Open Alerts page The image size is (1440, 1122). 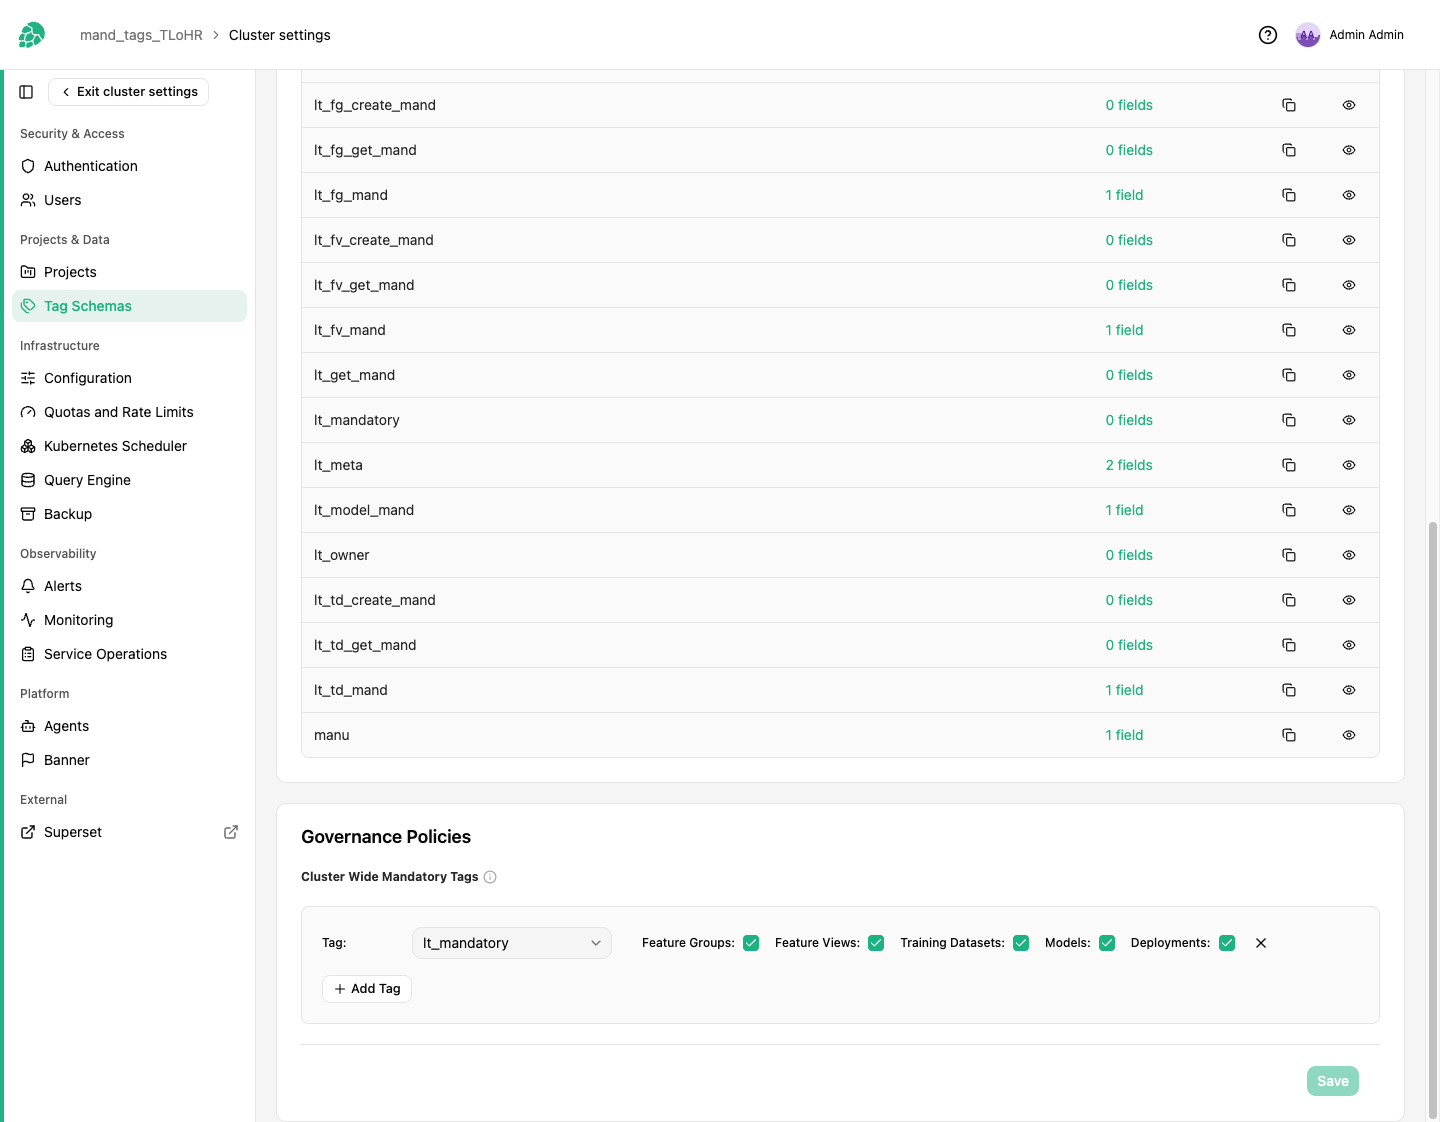point(129,586)
